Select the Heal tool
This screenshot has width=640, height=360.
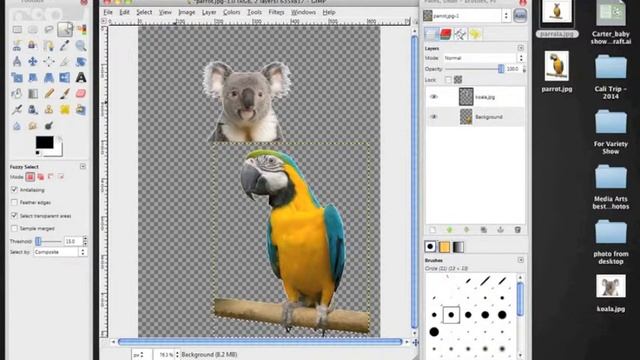65,109
